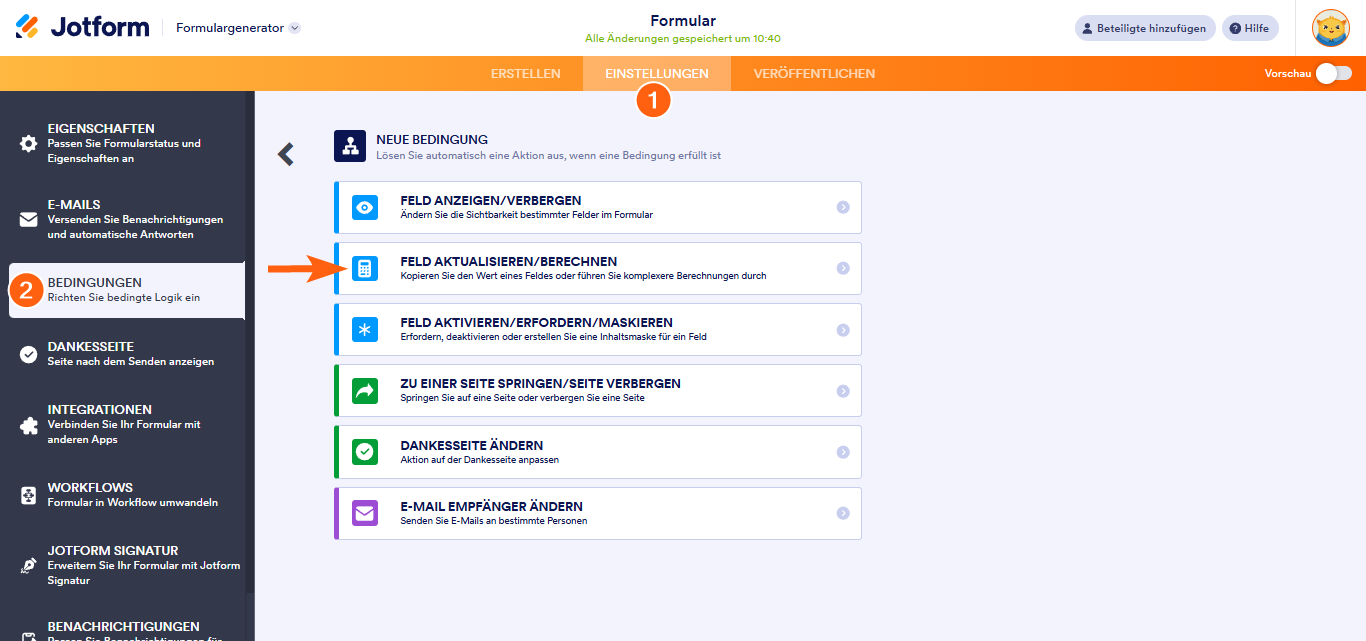Screen dimensions: 1366x641
Task: Click 'Alle Änderungen gespeichert um 10:40' status
Action: click(x=683, y=39)
